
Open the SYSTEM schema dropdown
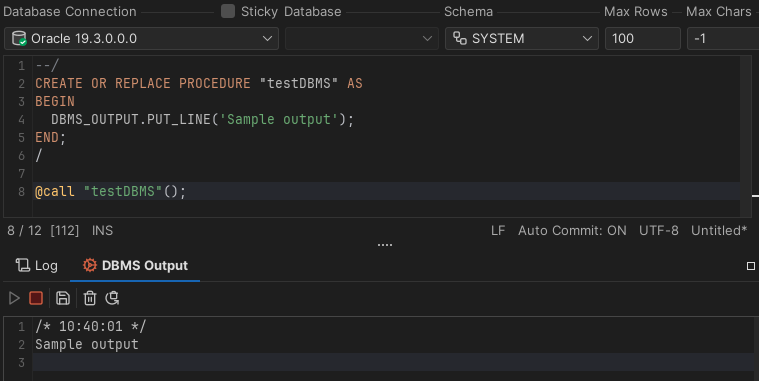coord(522,38)
